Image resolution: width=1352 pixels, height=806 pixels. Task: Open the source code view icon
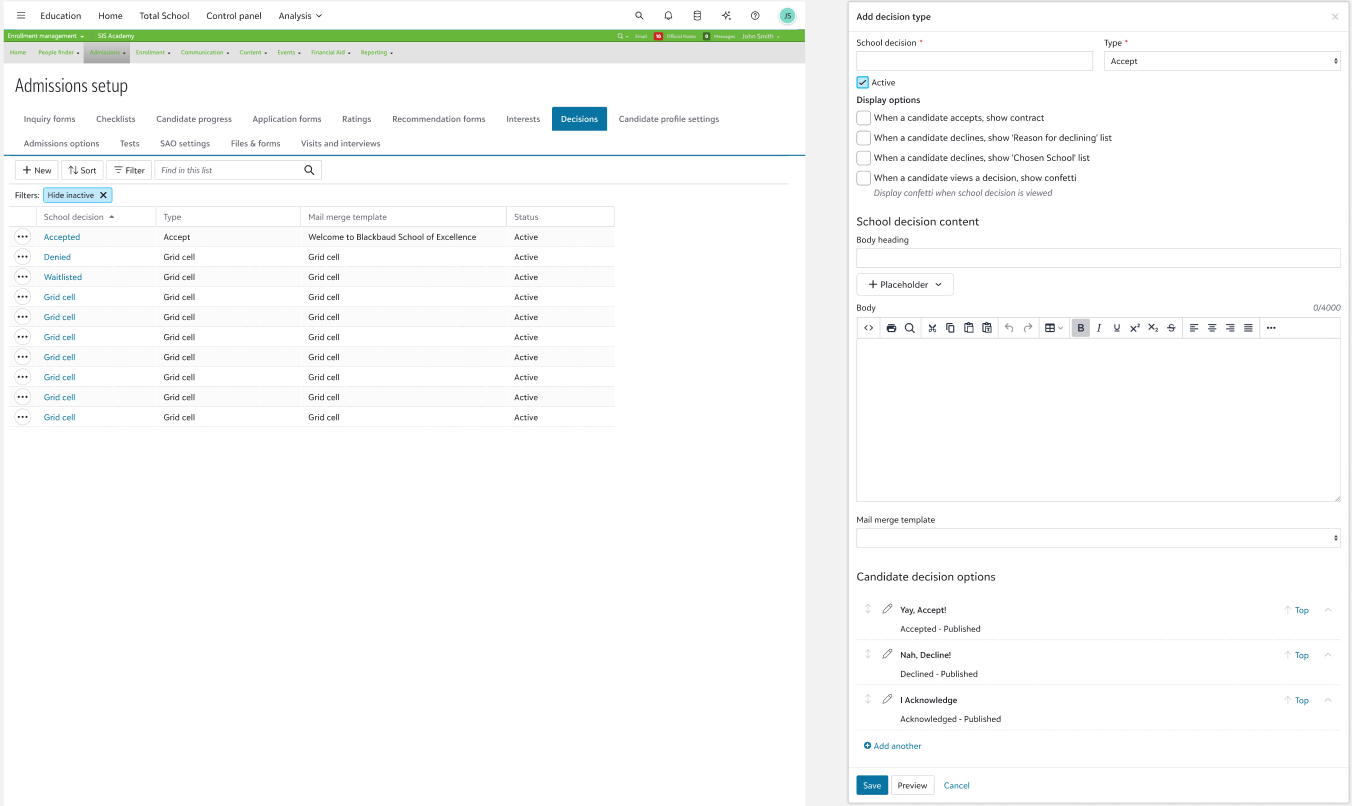coord(867,327)
